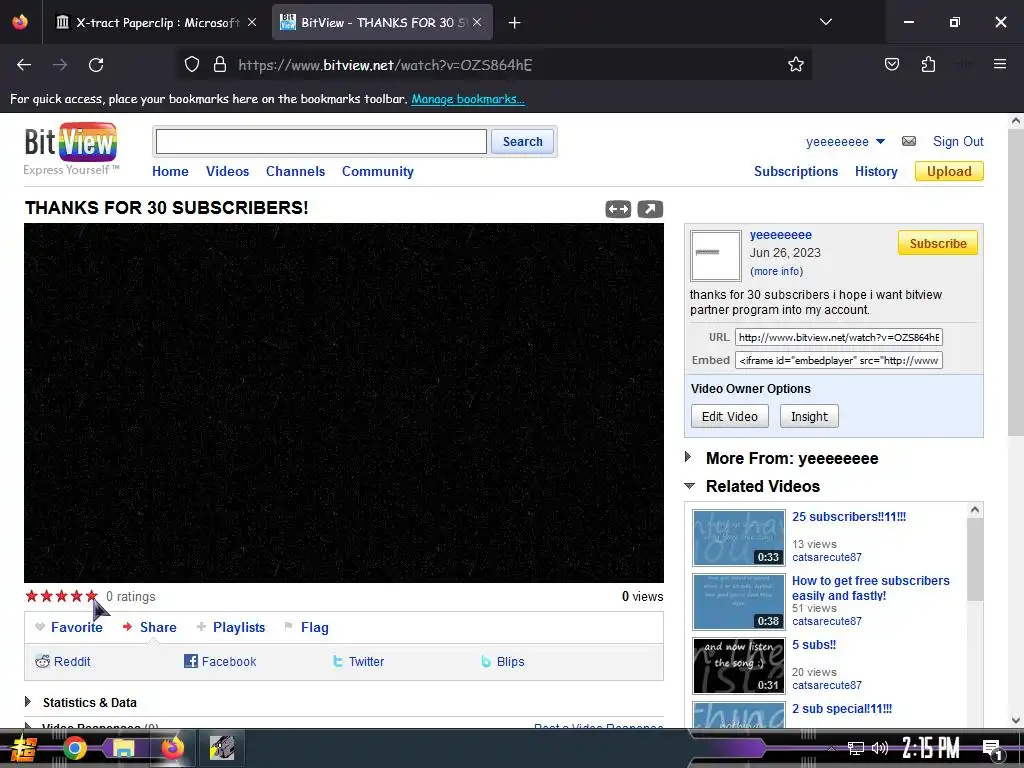Open the Subscriptions link
This screenshot has width=1024, height=768.
tap(795, 171)
